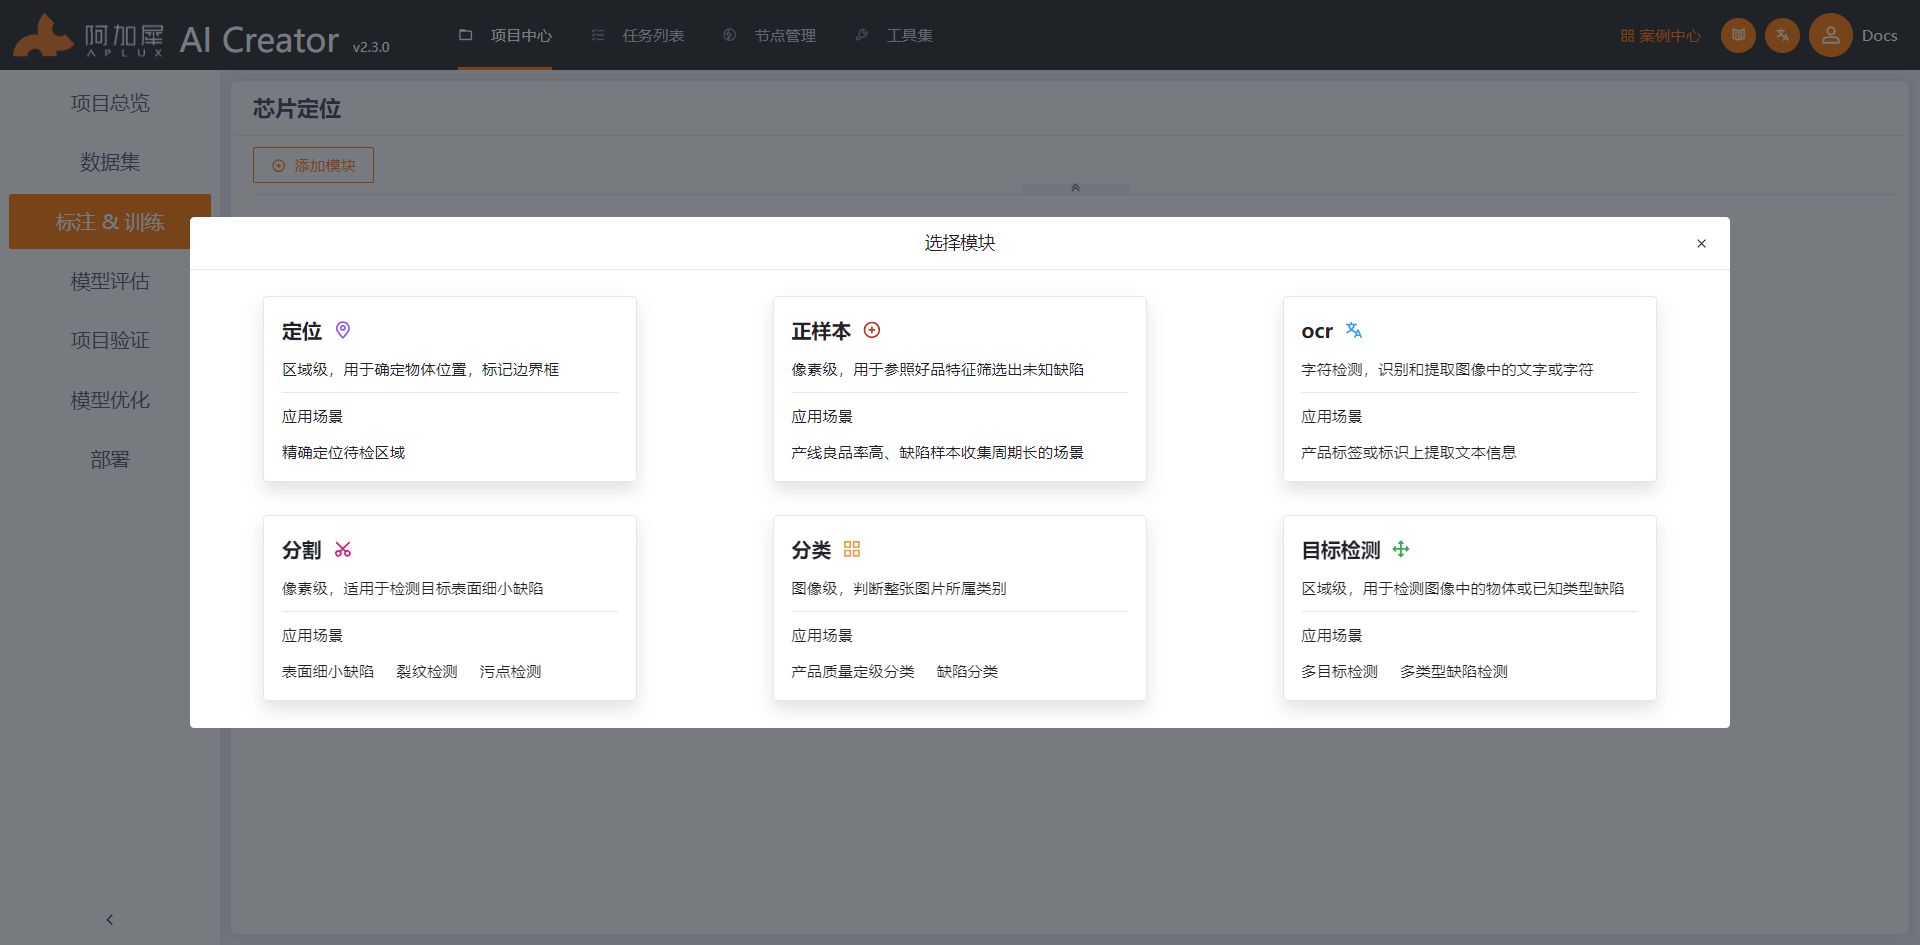Open 模型评估 in sidebar
Viewport: 1920px width, 945px height.
pyautogui.click(x=110, y=281)
